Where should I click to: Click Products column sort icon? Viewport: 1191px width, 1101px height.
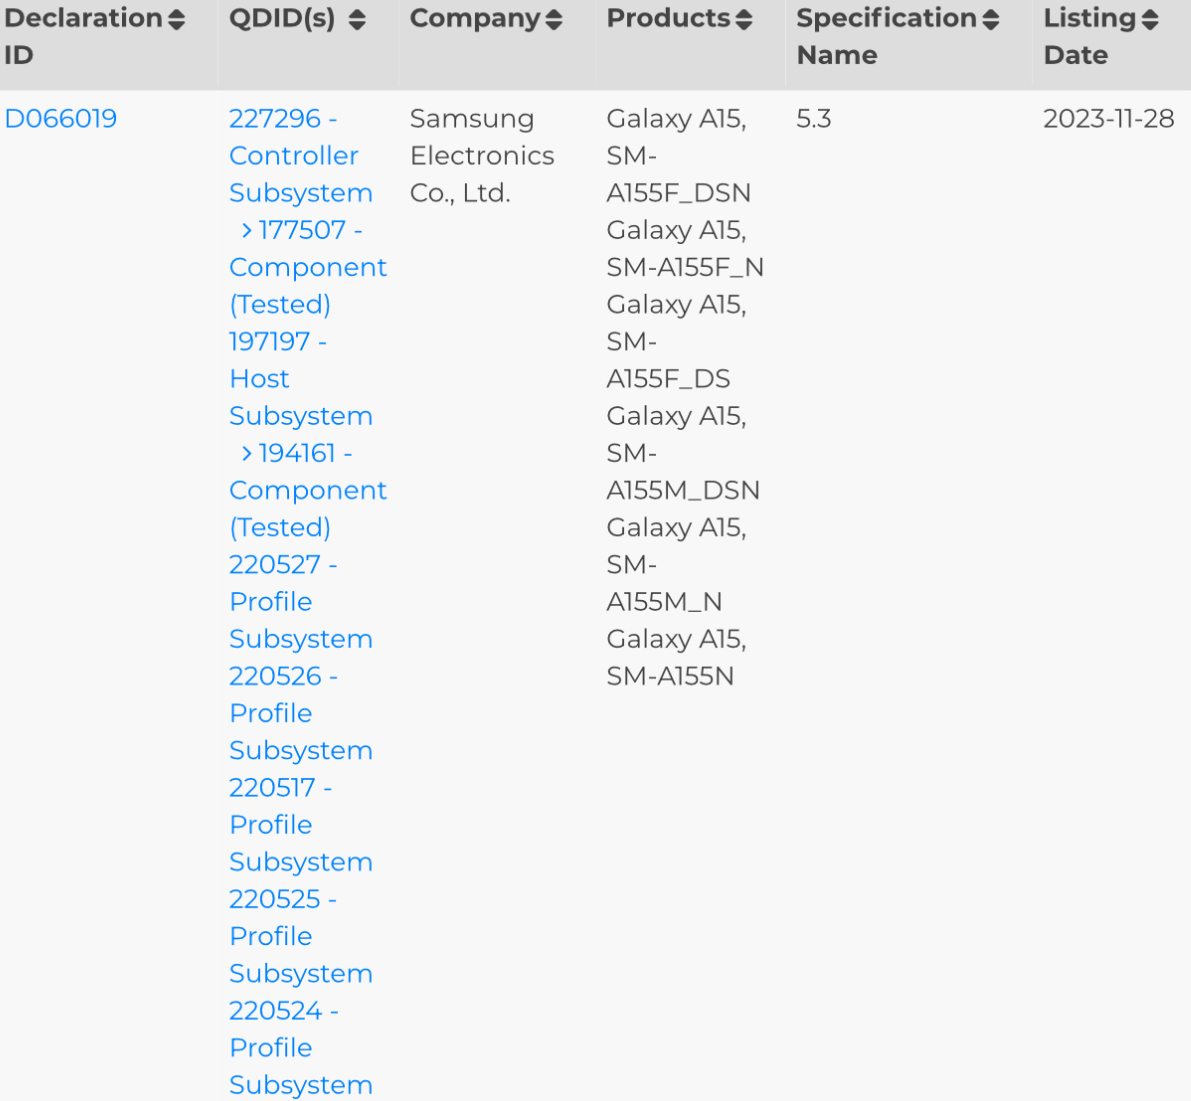click(x=743, y=19)
